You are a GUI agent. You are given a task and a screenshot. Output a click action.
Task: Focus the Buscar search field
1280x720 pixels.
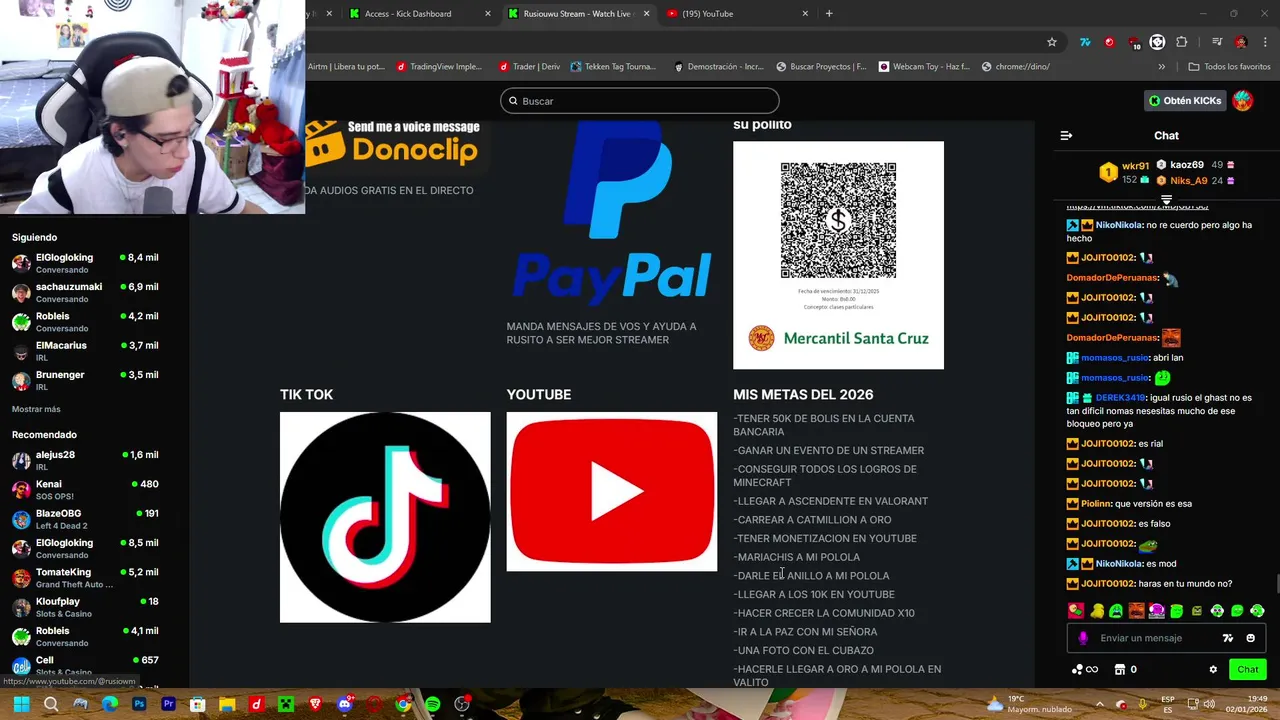tap(640, 101)
